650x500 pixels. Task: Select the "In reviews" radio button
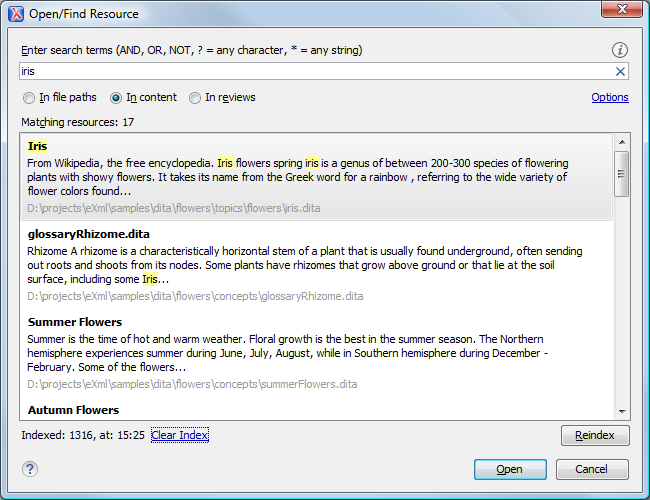(195, 98)
